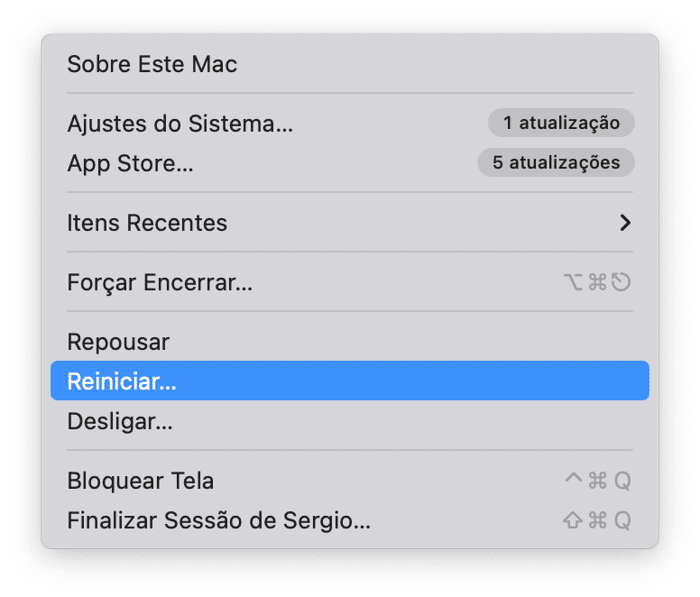Open Sobre Este Mac
The image size is (700, 597).
point(152,65)
